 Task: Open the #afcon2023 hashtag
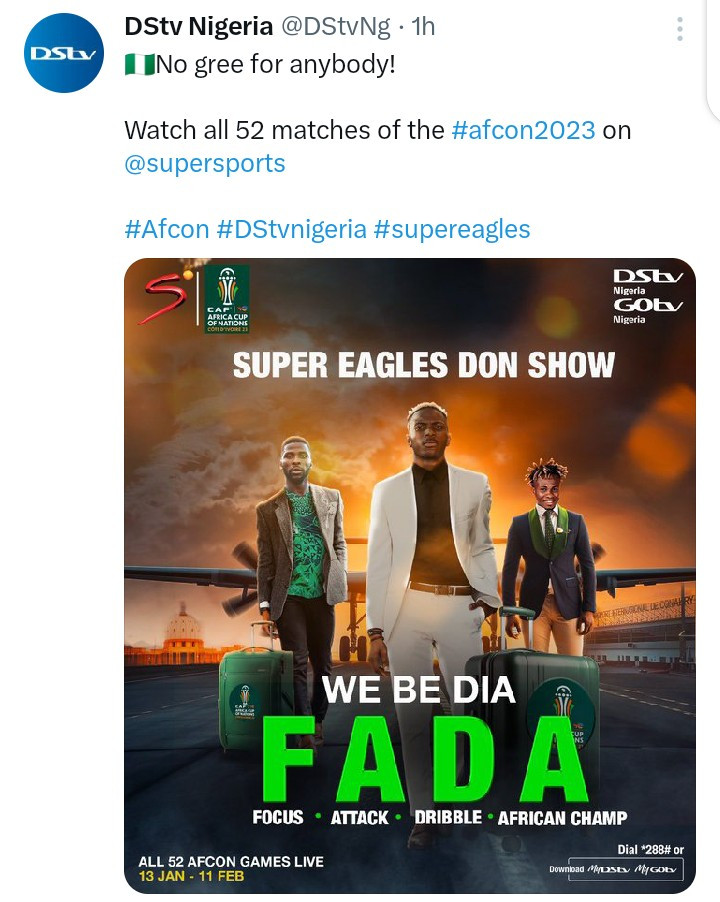click(x=523, y=129)
